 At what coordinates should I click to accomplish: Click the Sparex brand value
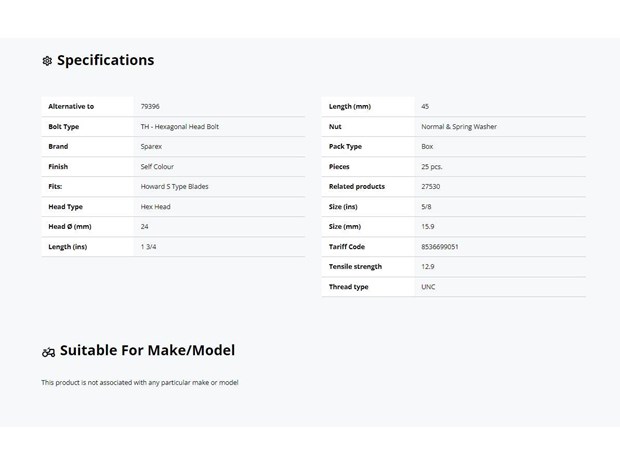[151, 146]
